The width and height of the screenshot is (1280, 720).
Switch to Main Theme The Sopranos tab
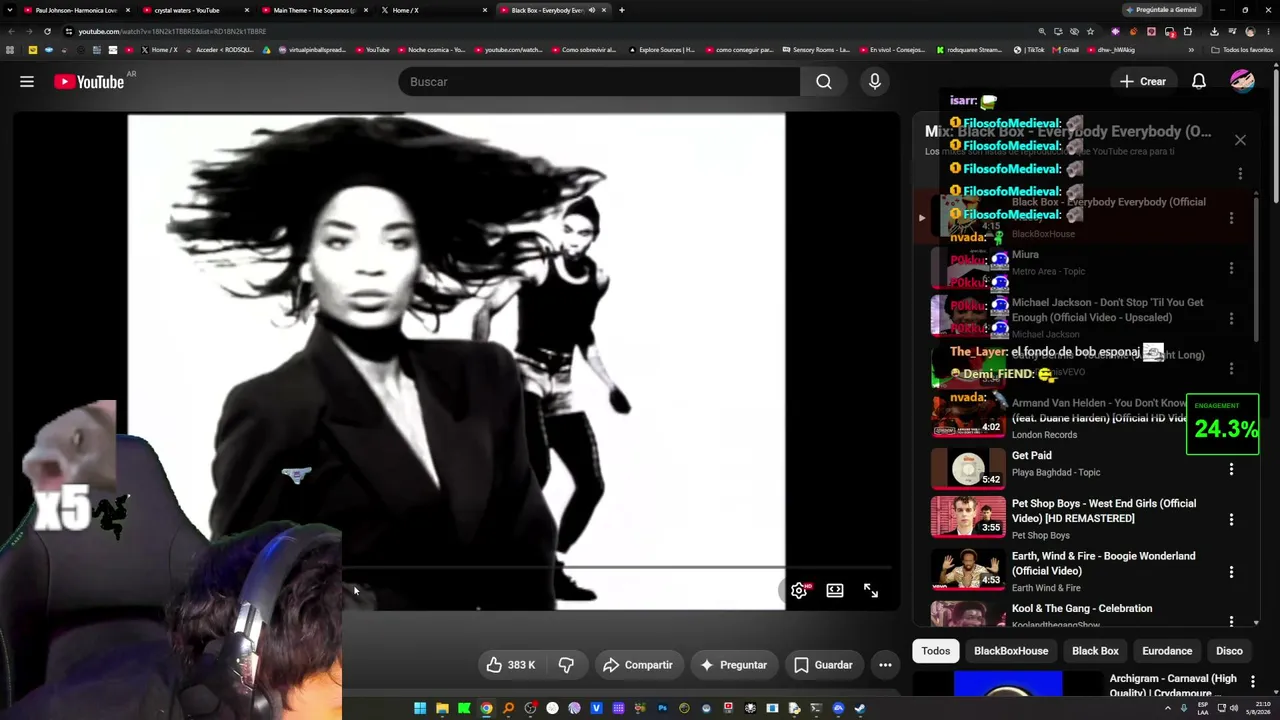(x=314, y=10)
